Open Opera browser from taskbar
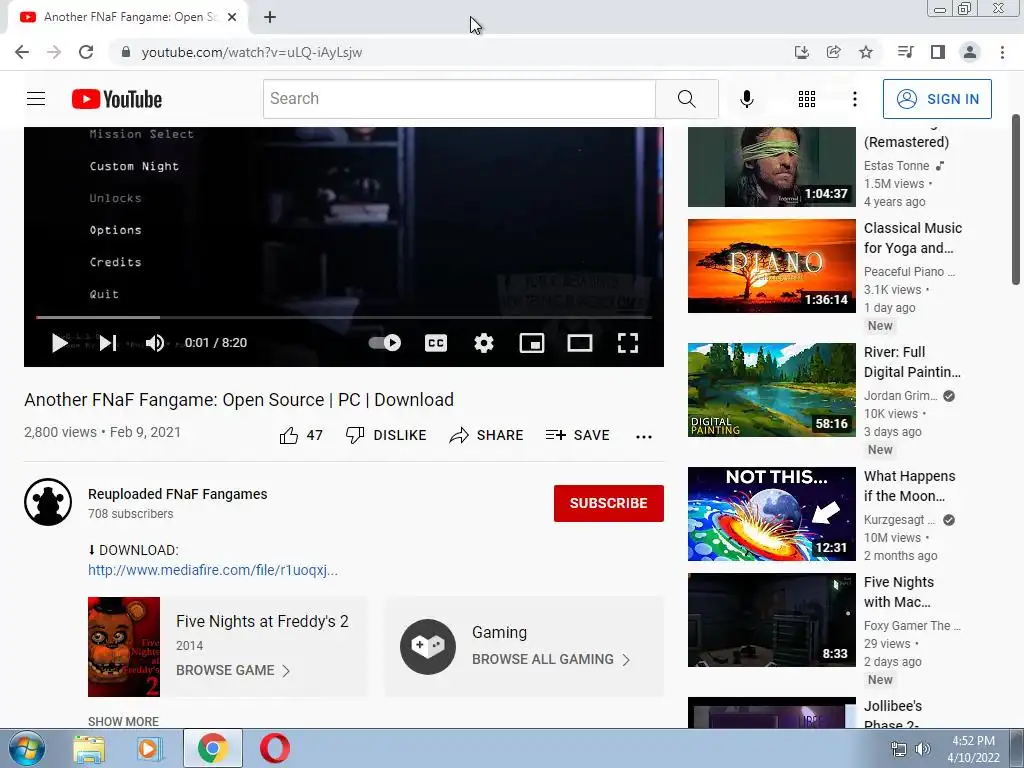The width and height of the screenshot is (1024, 768). click(275, 748)
